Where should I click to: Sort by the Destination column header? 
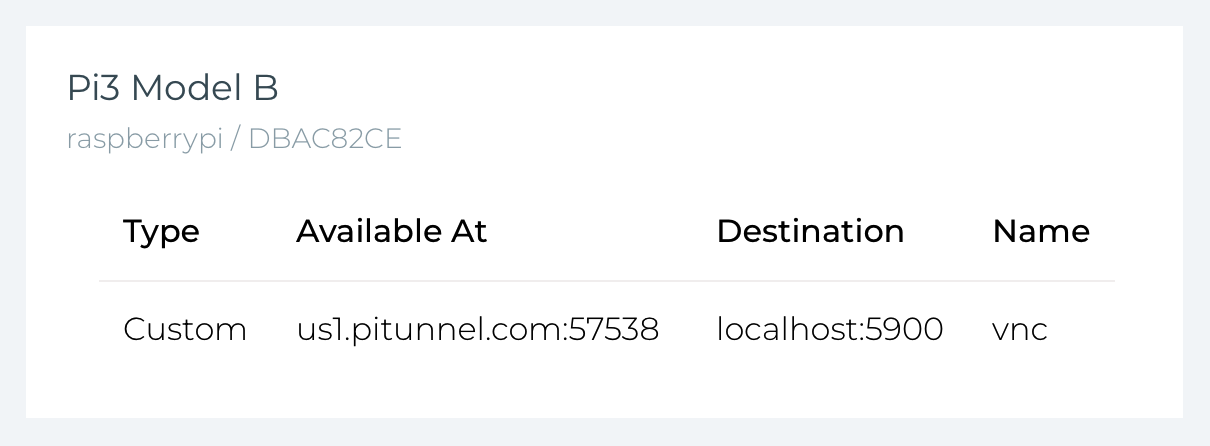coord(810,231)
